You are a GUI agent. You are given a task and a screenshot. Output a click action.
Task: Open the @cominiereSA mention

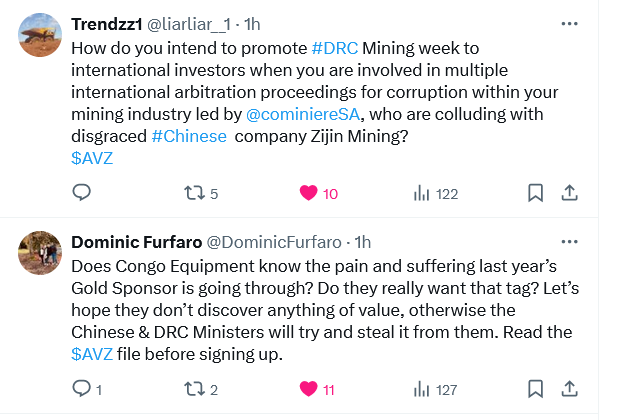pyautogui.click(x=303, y=114)
